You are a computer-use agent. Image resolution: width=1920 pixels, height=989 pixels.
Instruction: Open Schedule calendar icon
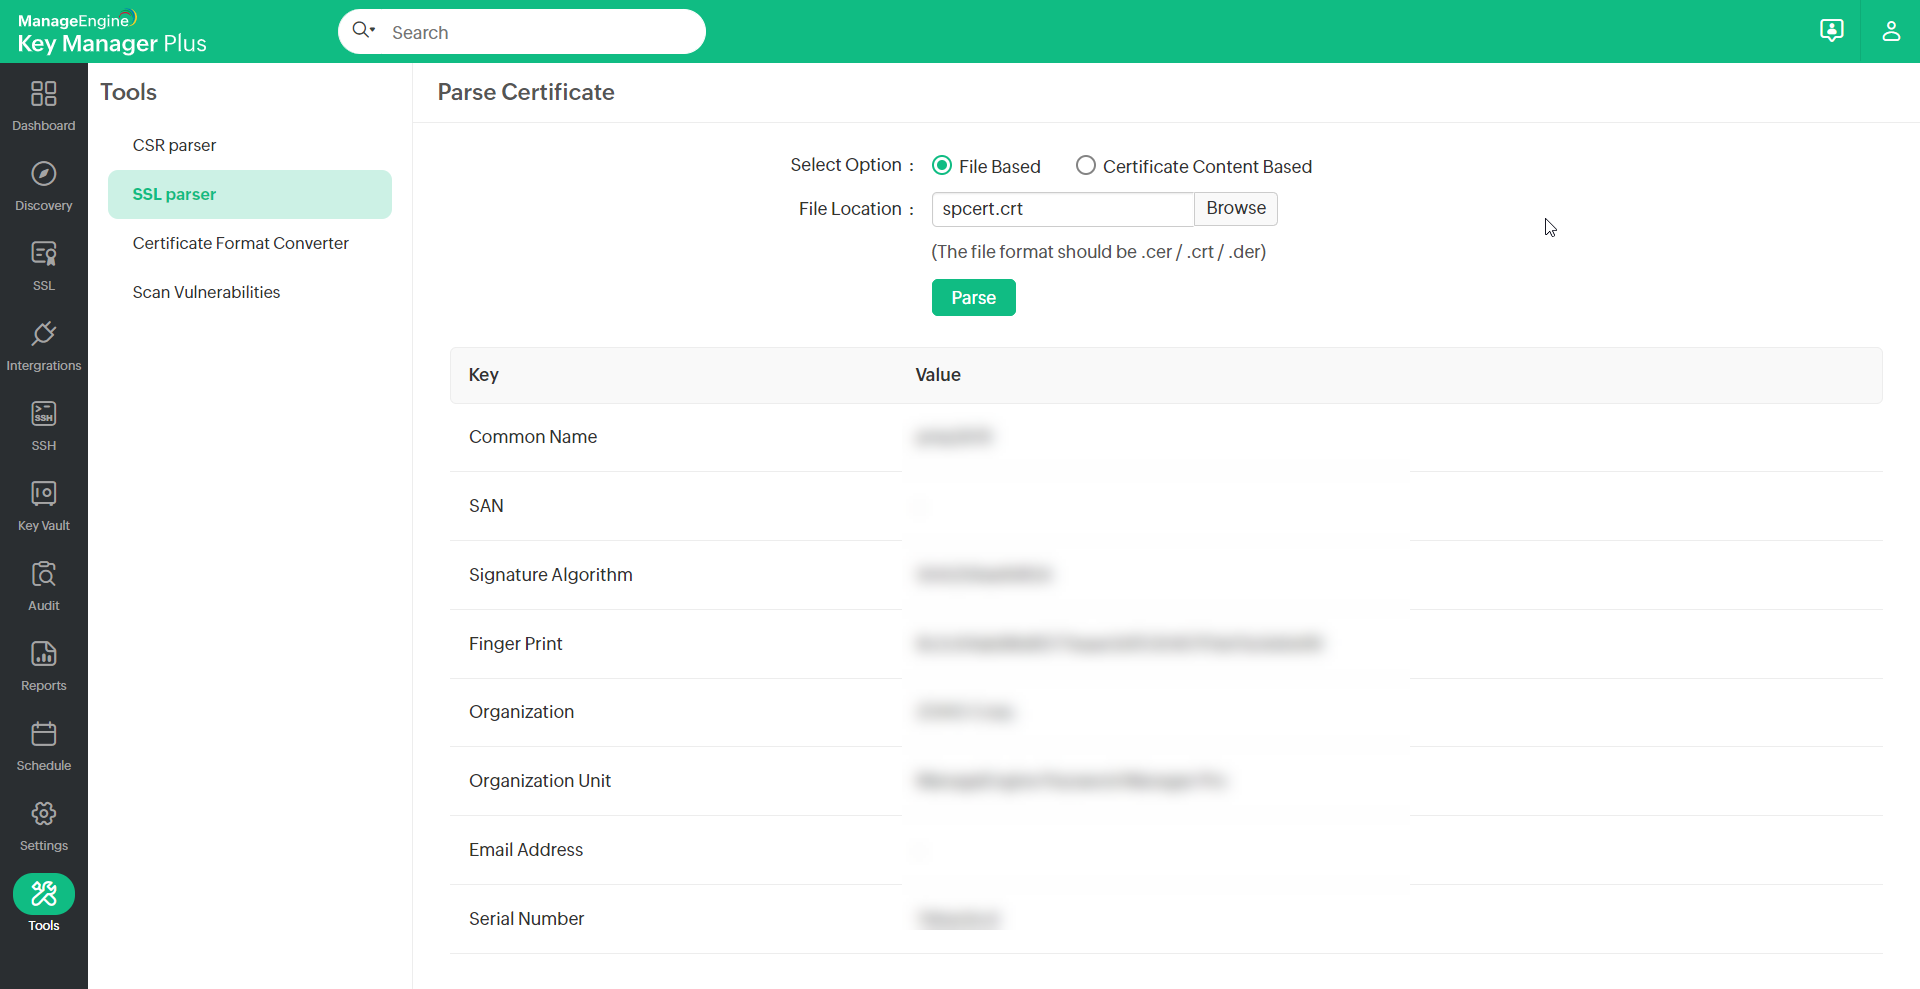44,734
